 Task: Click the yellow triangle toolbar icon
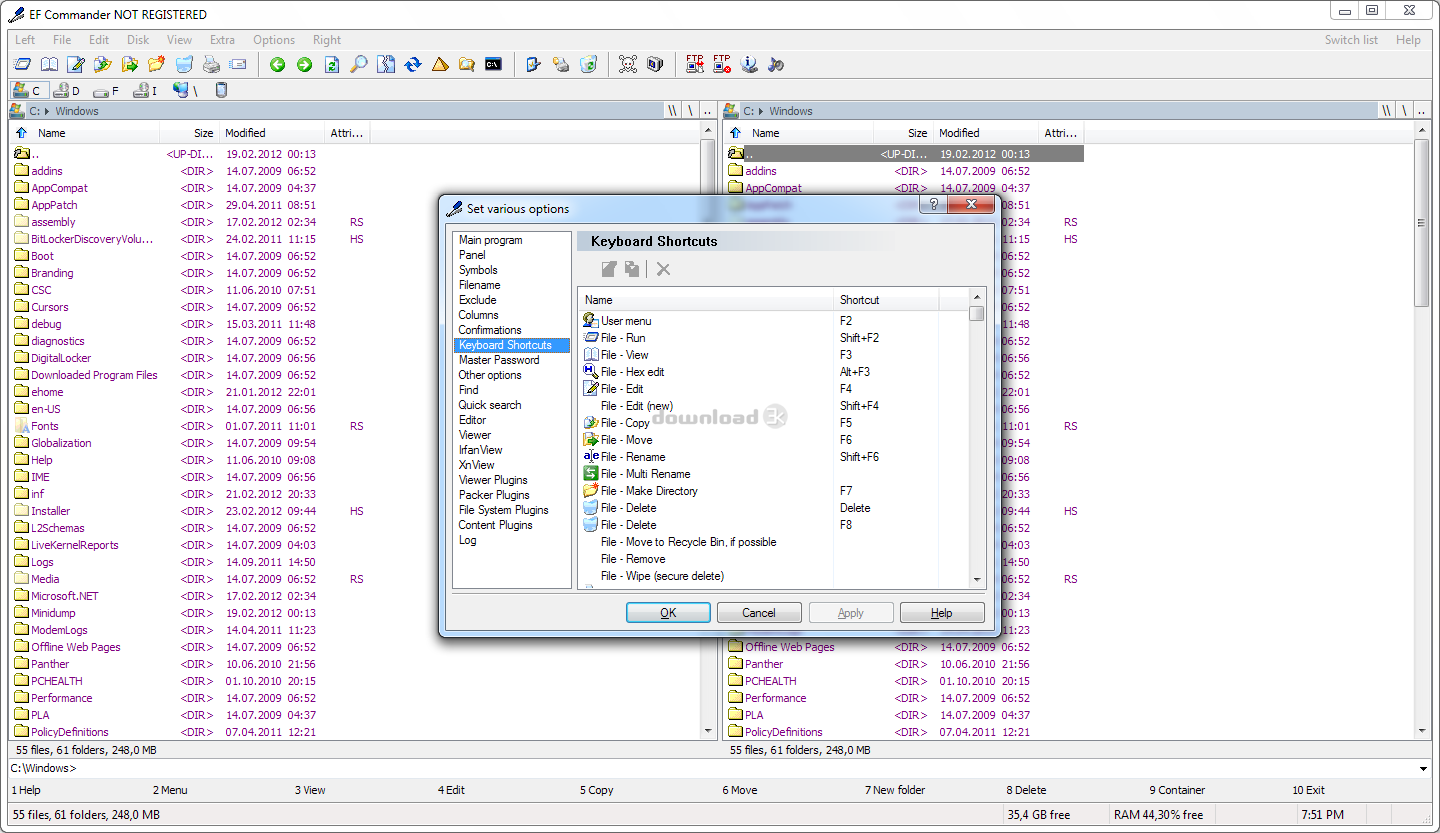440,64
